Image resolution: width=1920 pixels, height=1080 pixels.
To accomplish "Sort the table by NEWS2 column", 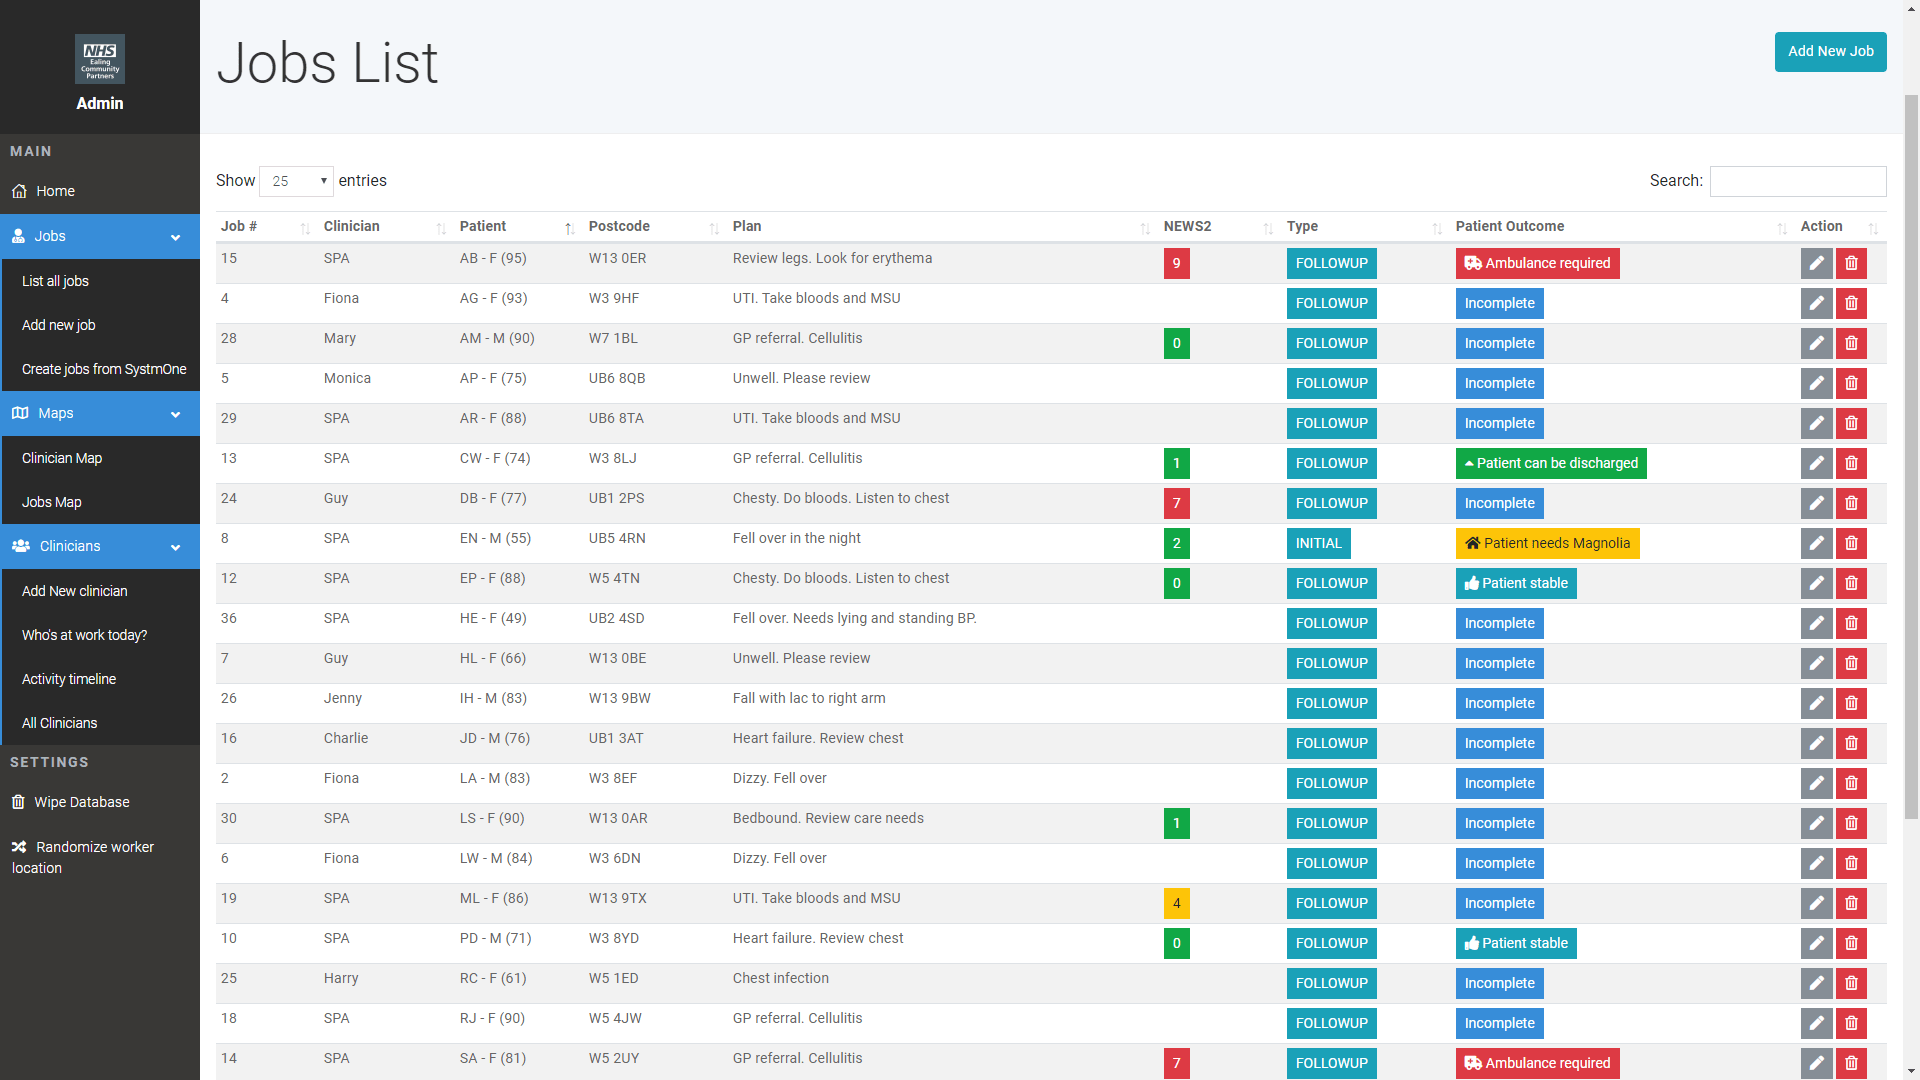I will tap(1187, 227).
